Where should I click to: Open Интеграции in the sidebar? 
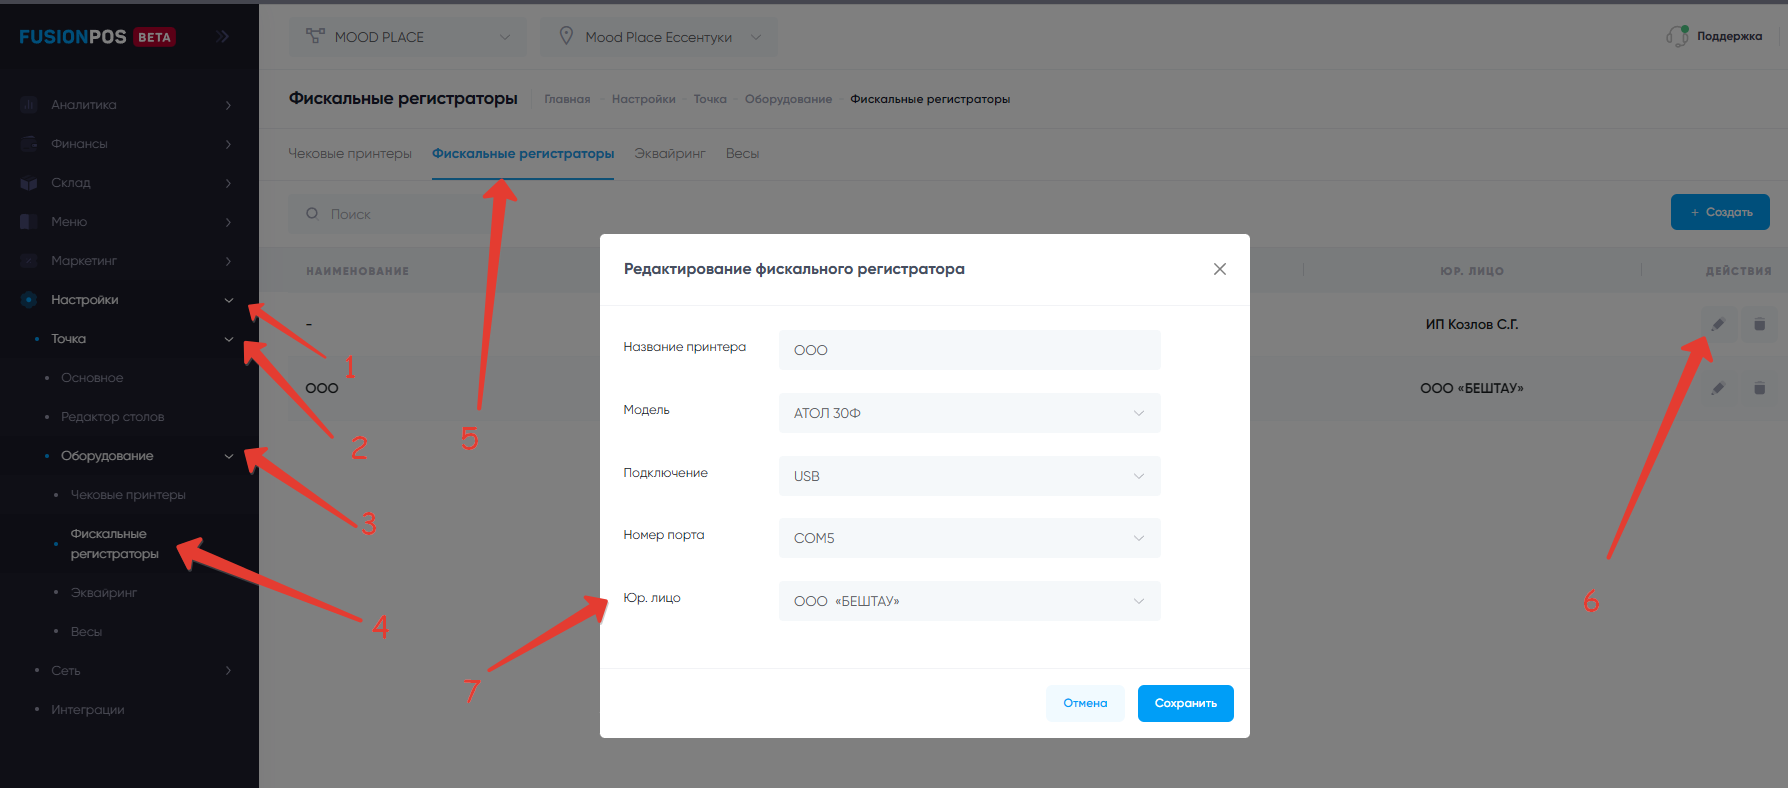[x=88, y=710]
